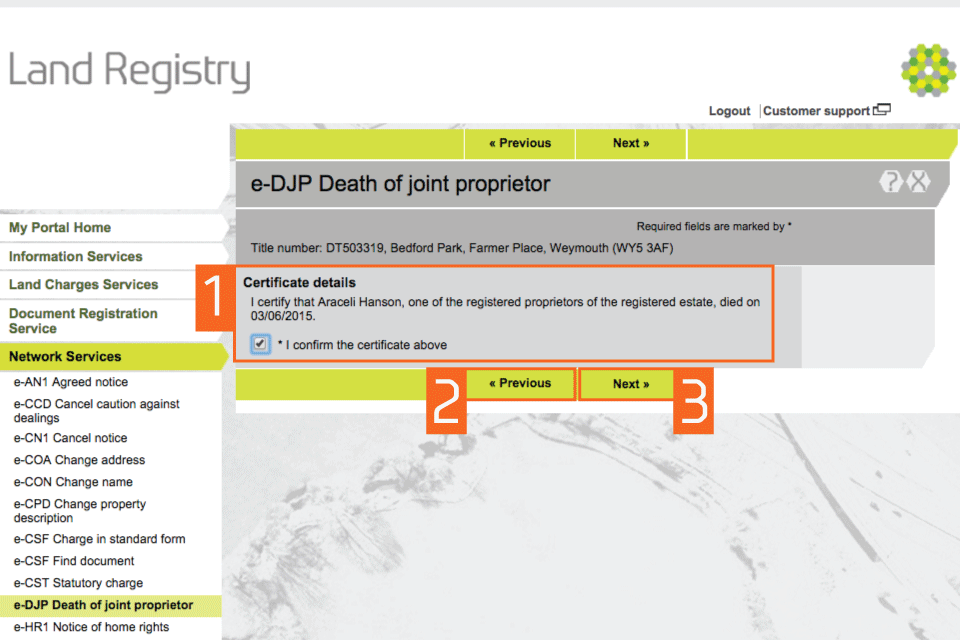Viewport: 960px width, 640px height.
Task: Click the top Next » button
Action: click(631, 143)
